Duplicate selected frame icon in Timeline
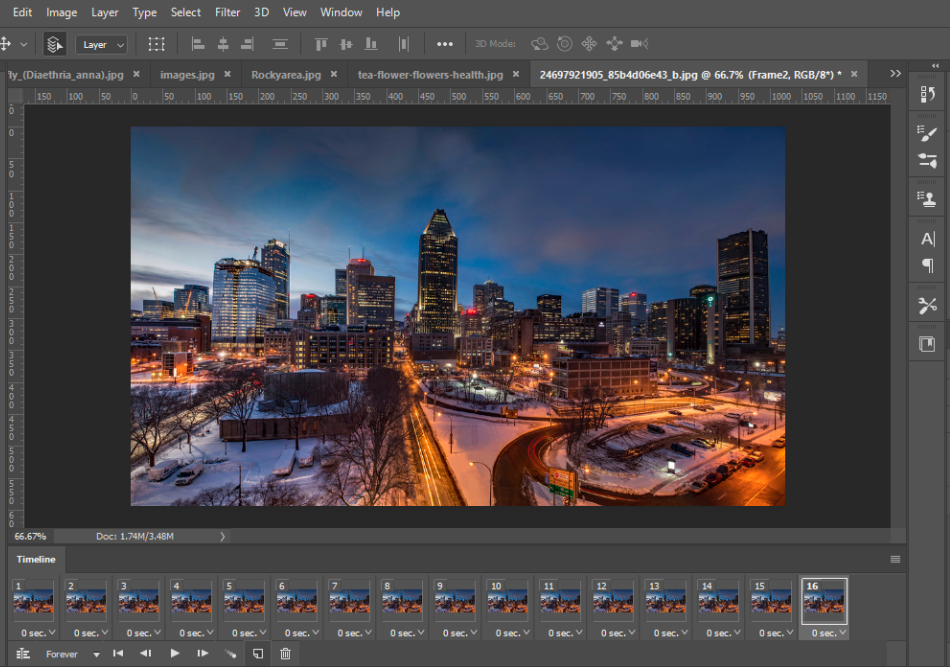The height and width of the screenshot is (667, 950). 258,654
